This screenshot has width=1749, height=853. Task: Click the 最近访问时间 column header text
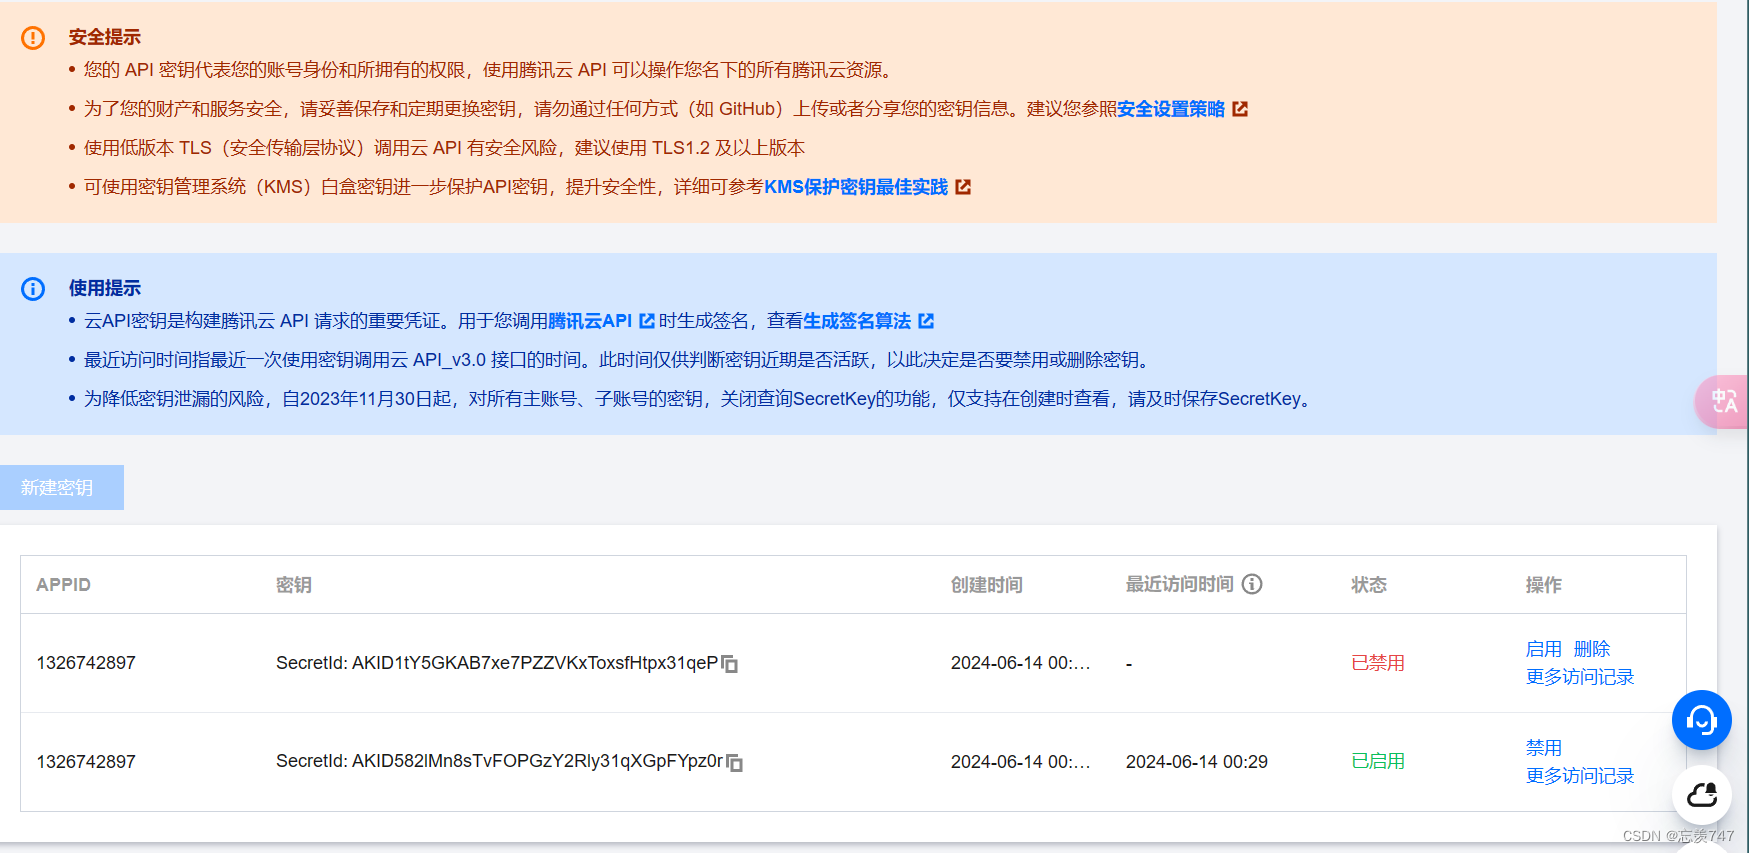coord(1180,584)
